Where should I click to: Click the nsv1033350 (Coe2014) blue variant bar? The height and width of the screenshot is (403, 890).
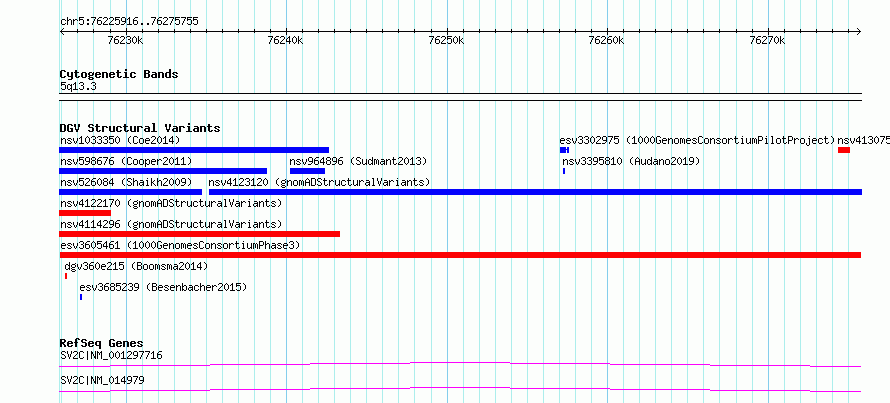(194, 150)
